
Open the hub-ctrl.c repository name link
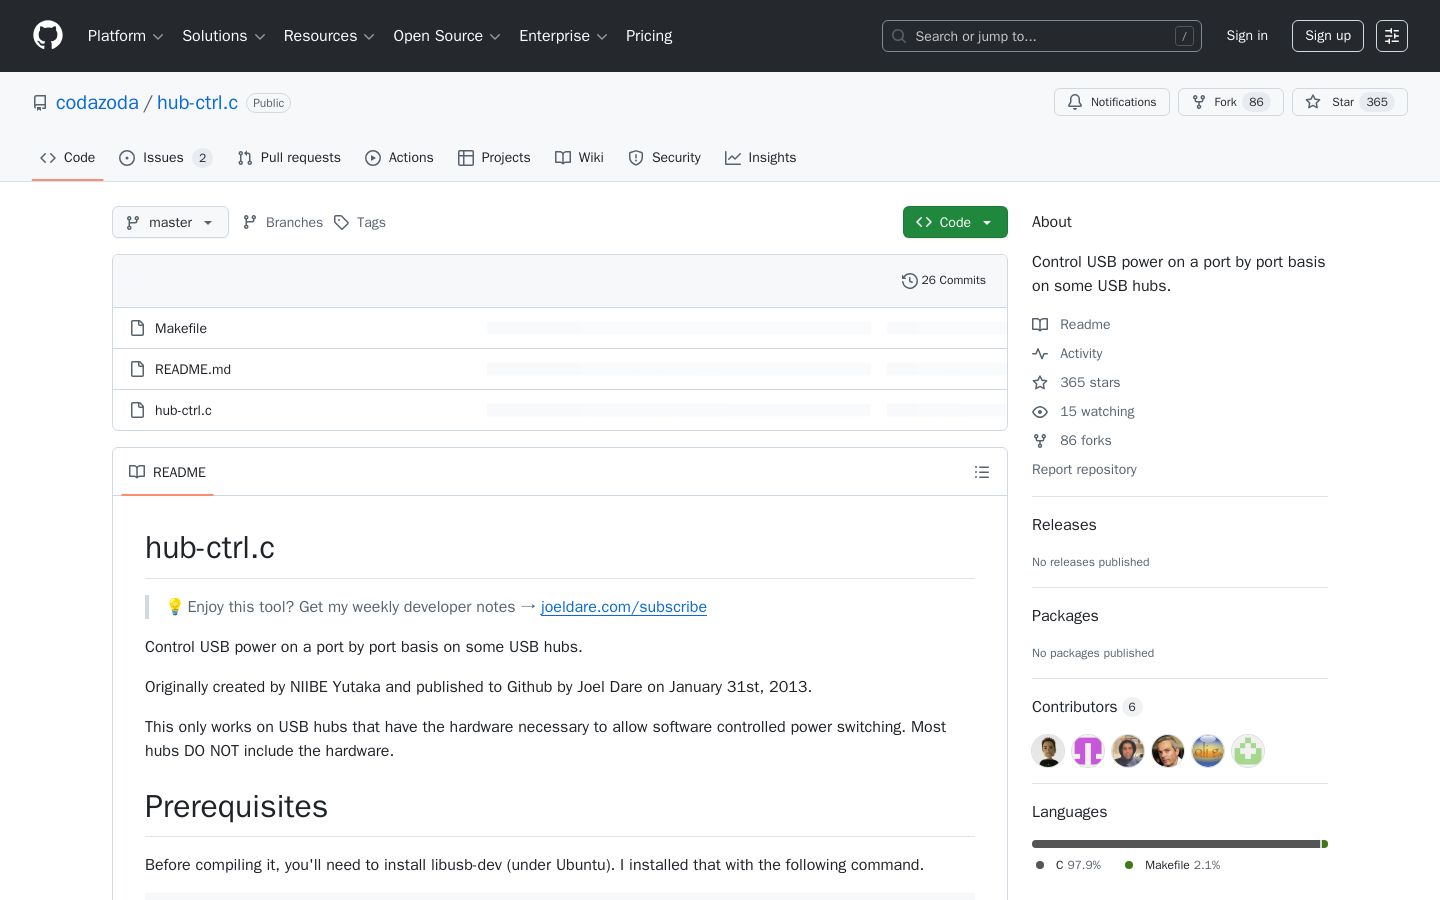[197, 103]
